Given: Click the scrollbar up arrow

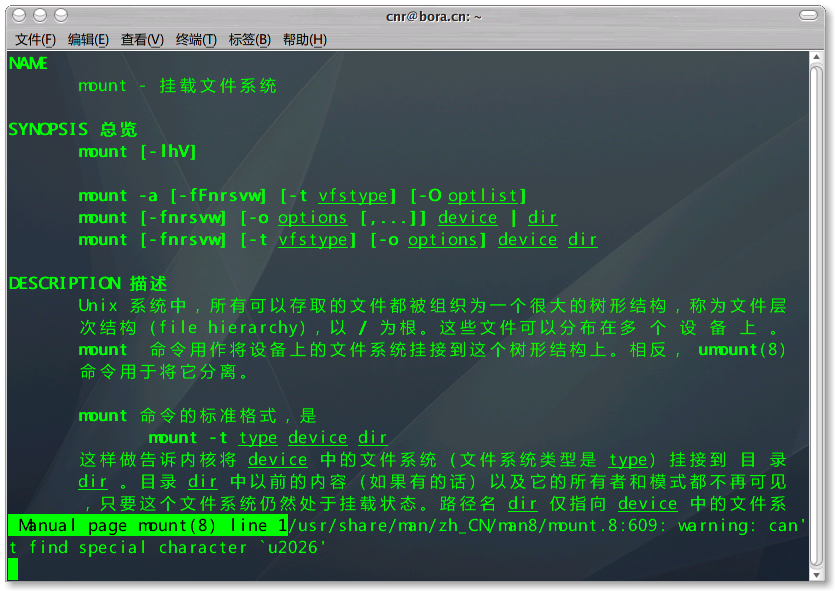Looking at the screenshot, I should click(816, 57).
